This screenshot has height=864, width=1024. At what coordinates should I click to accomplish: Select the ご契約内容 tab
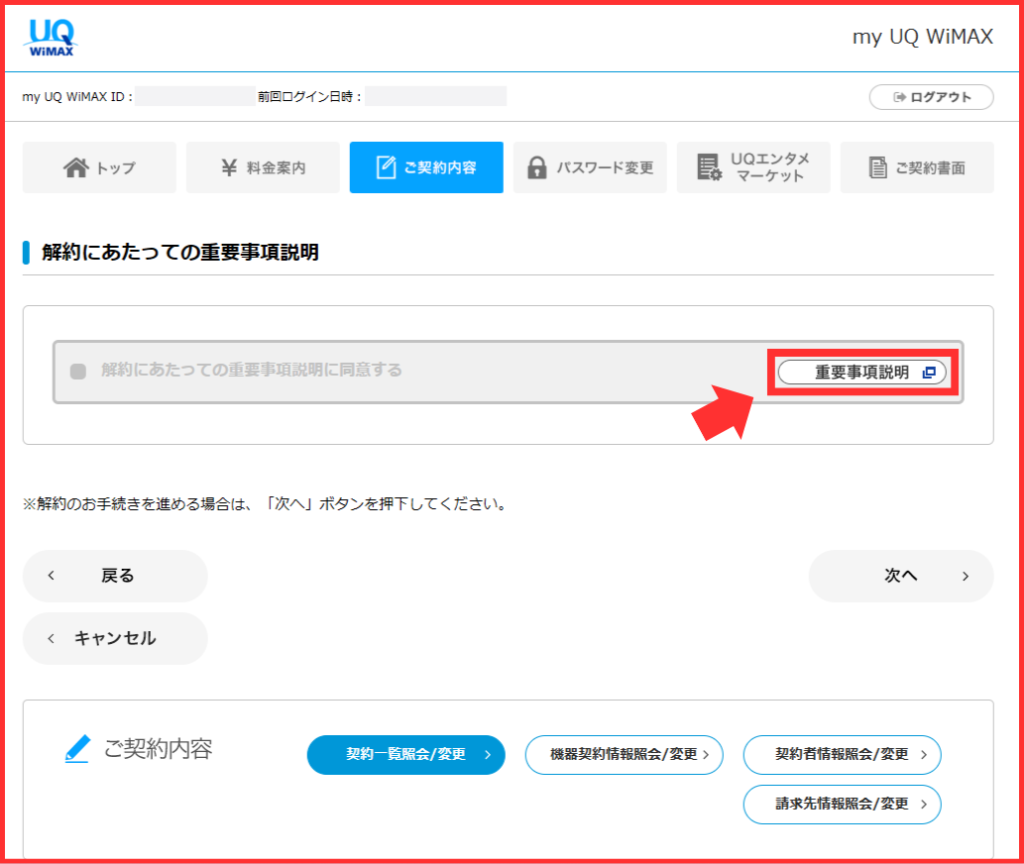[426, 167]
